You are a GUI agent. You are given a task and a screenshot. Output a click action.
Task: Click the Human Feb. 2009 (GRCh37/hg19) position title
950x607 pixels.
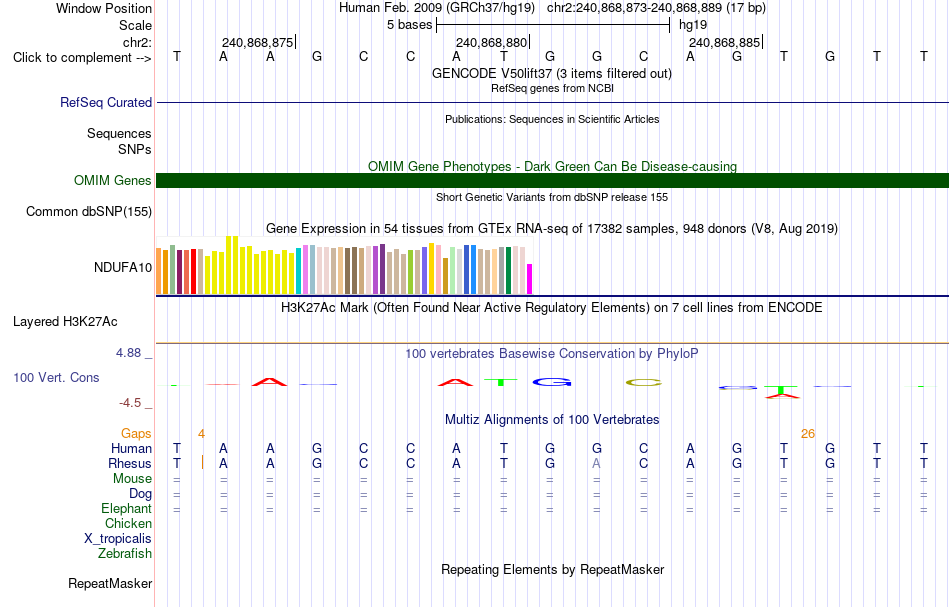(x=437, y=8)
